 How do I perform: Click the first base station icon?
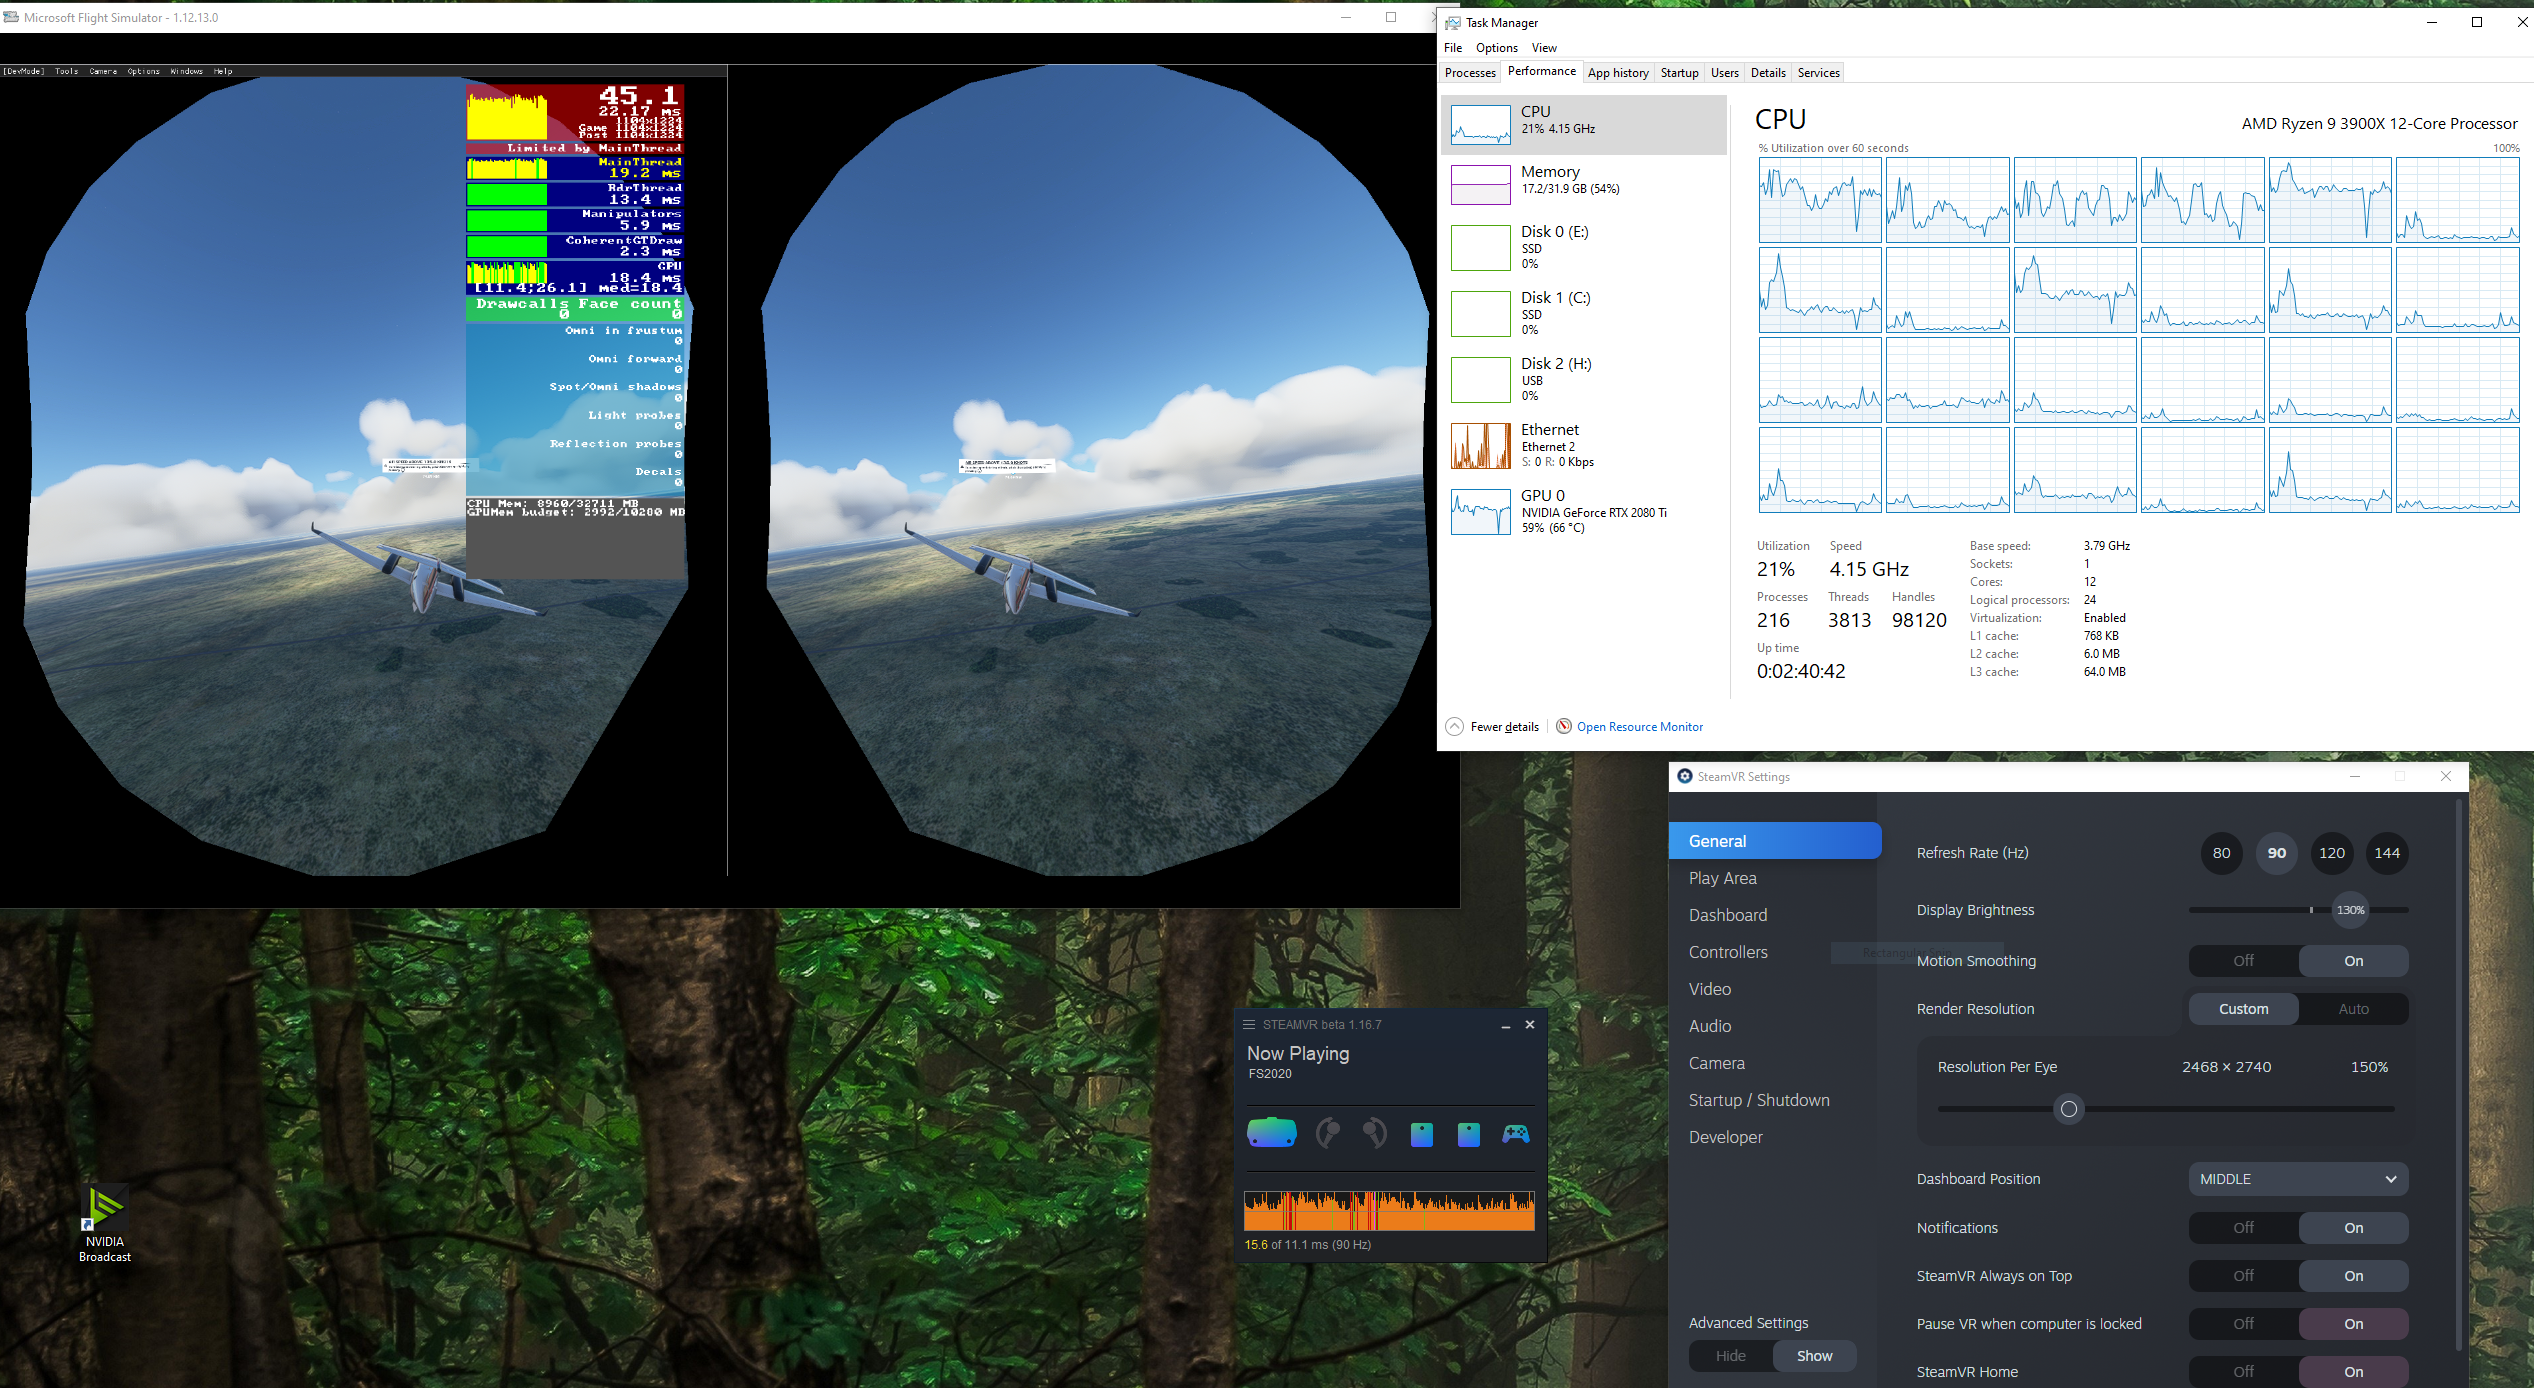(x=1421, y=1134)
